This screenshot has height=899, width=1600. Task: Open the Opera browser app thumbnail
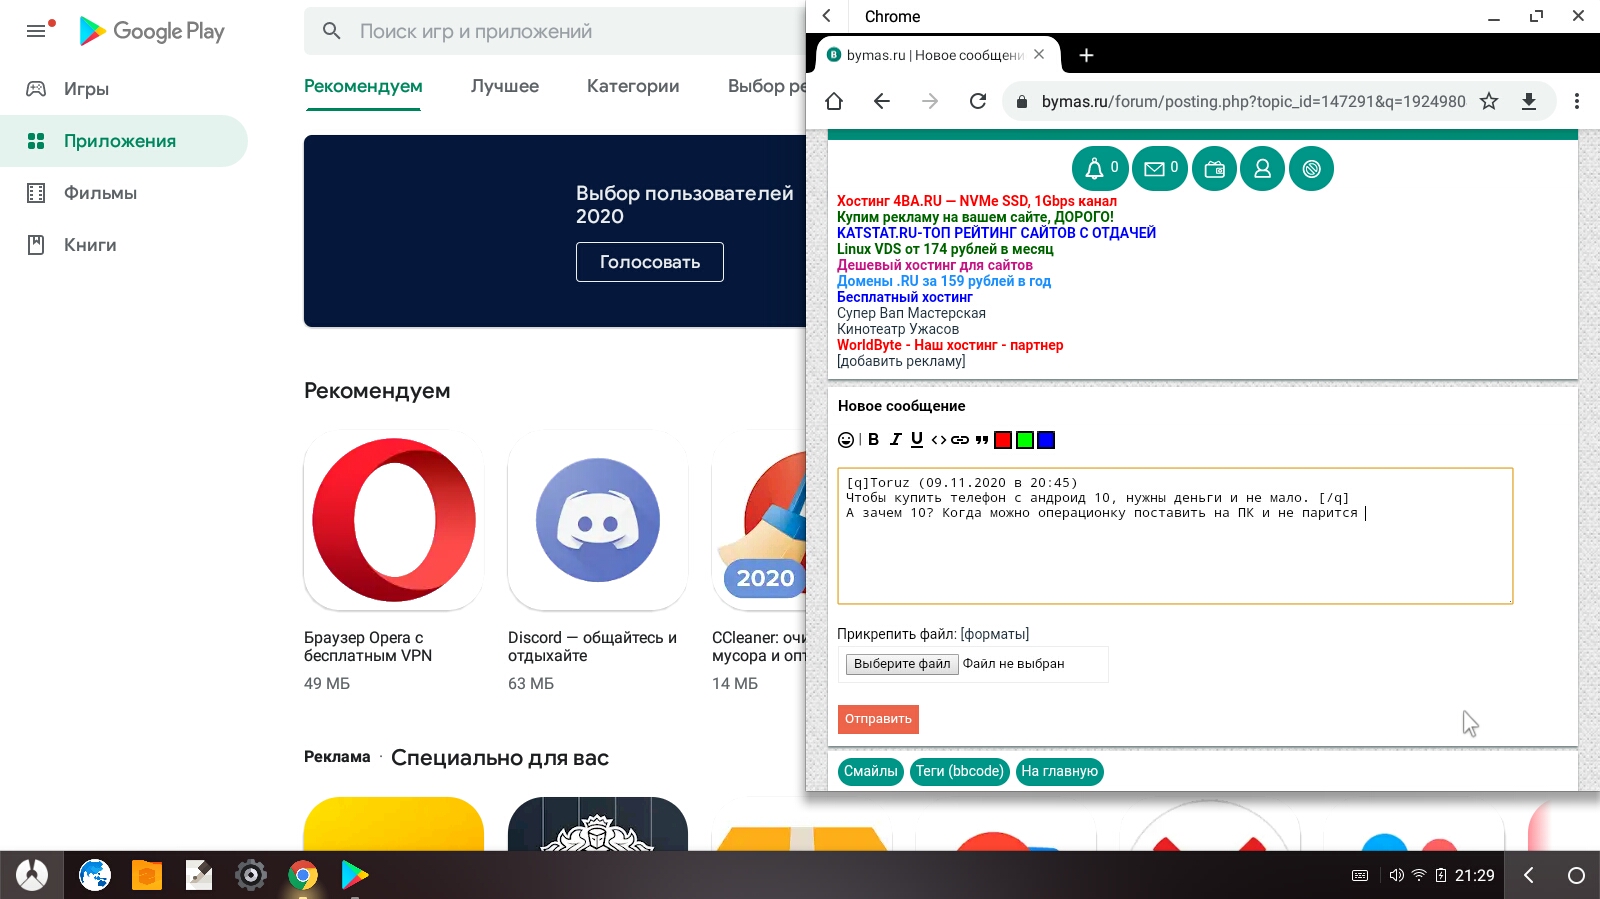click(x=394, y=520)
